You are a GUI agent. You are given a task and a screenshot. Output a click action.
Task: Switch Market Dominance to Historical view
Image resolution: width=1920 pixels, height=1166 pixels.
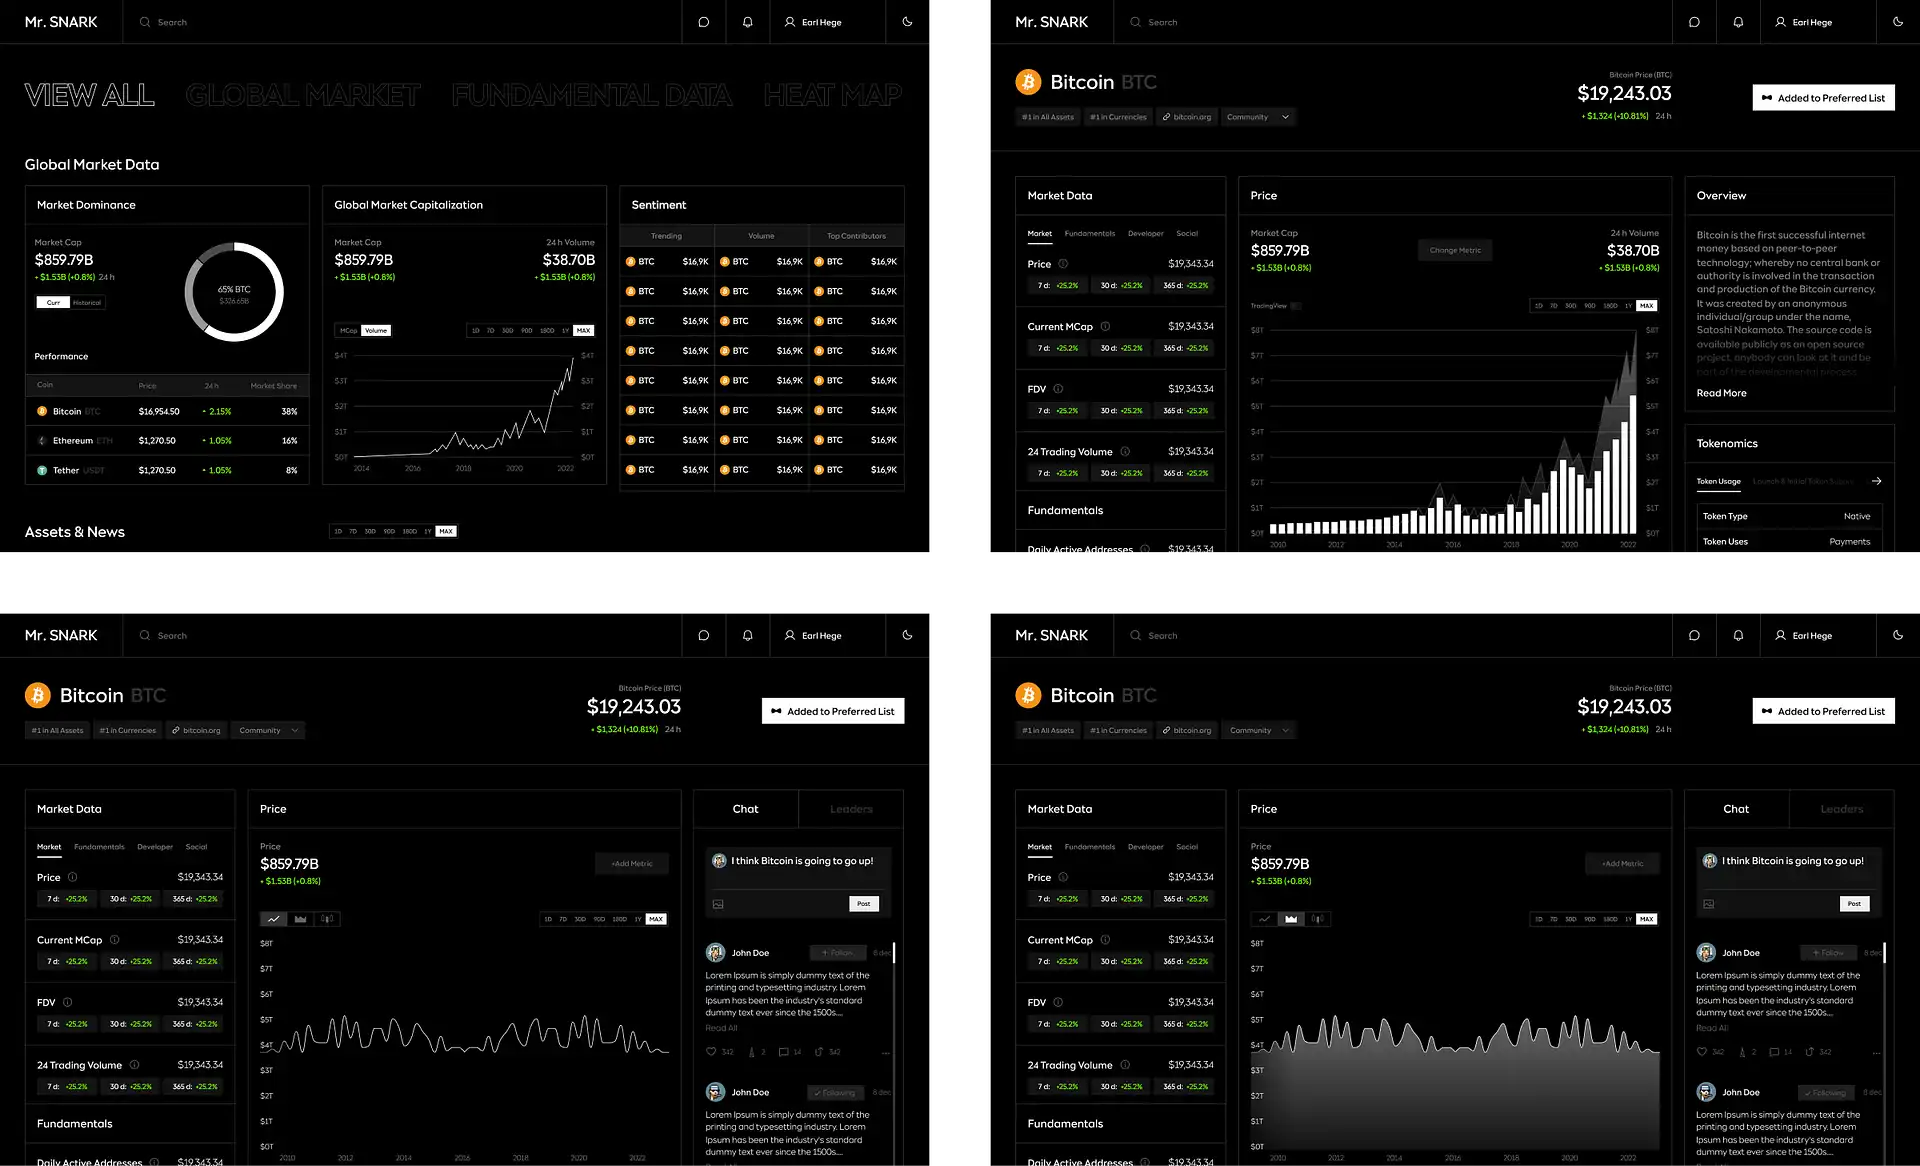coord(89,302)
